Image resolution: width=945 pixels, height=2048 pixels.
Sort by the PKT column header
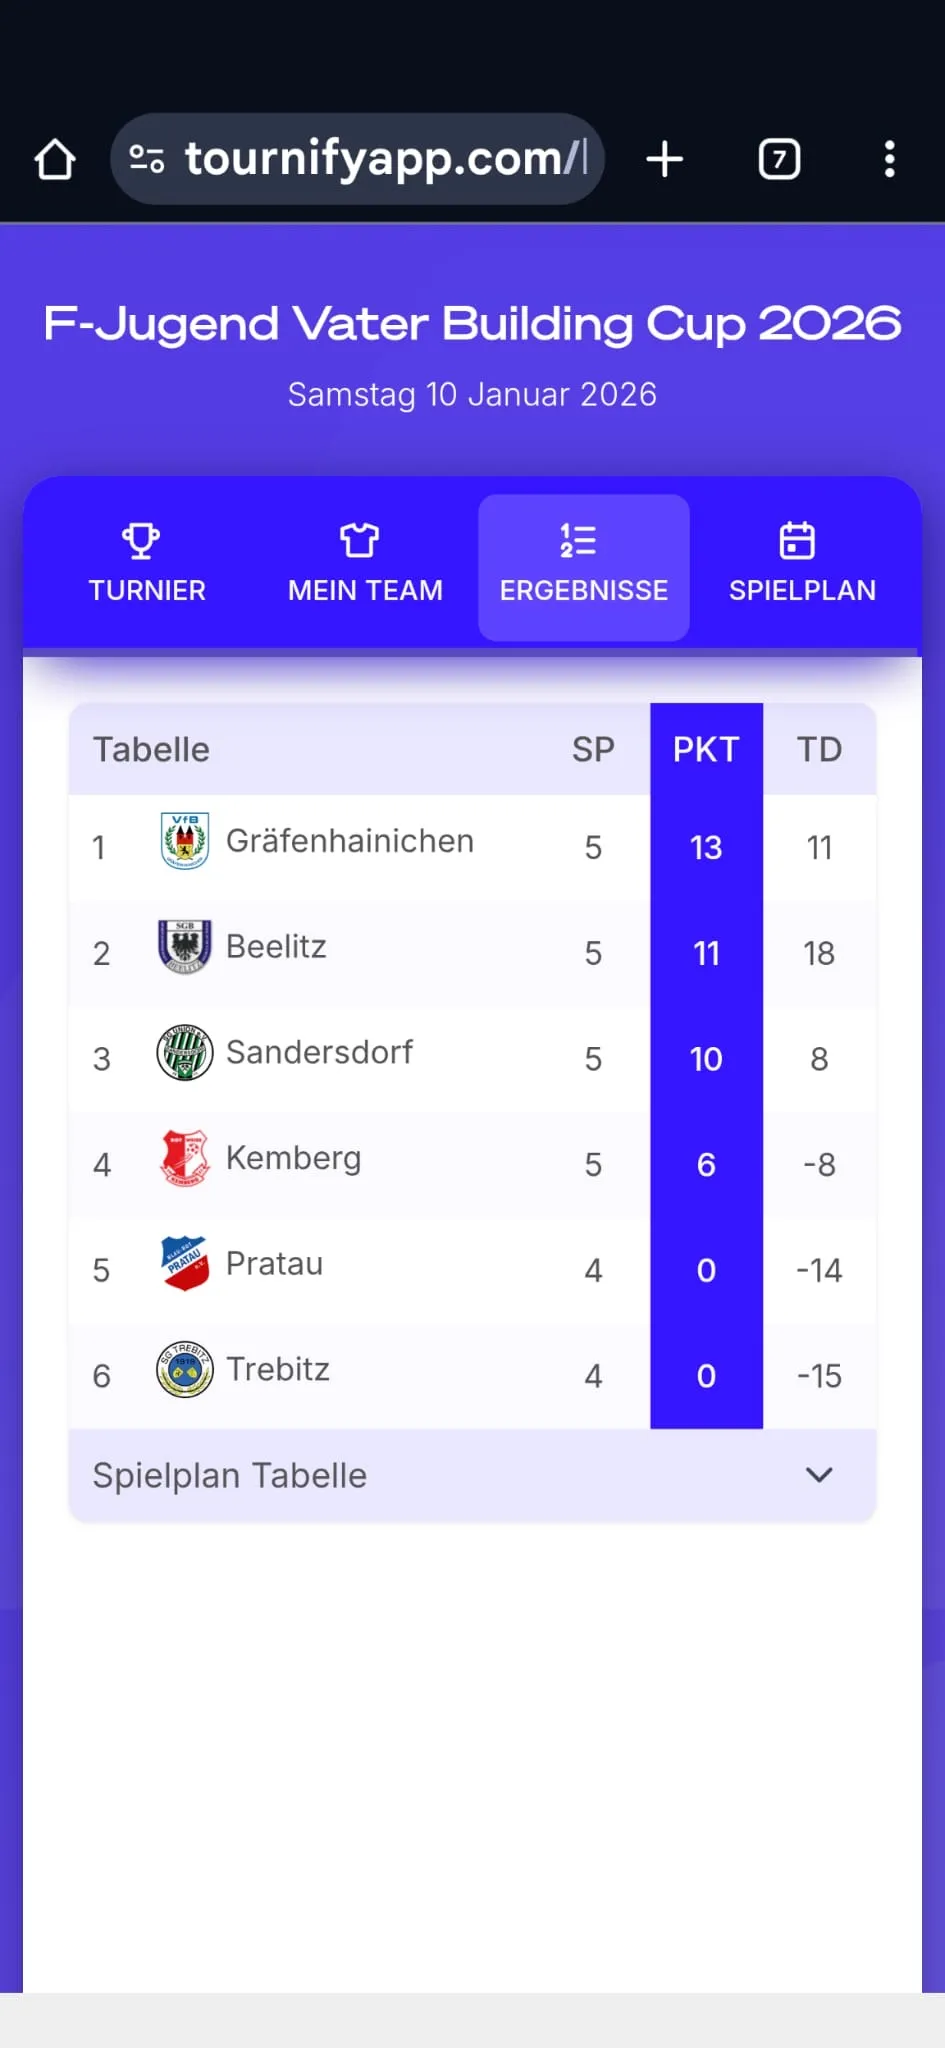click(706, 749)
